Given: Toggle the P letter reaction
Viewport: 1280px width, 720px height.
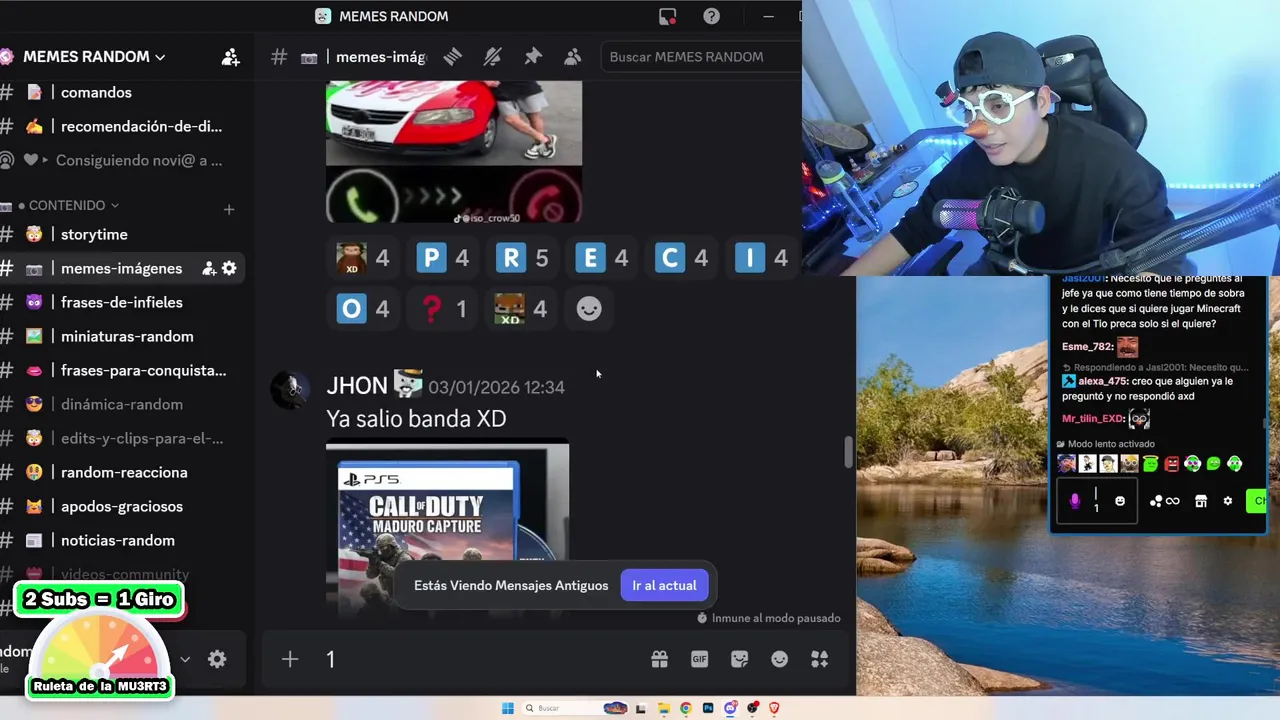Looking at the screenshot, I should (x=443, y=258).
